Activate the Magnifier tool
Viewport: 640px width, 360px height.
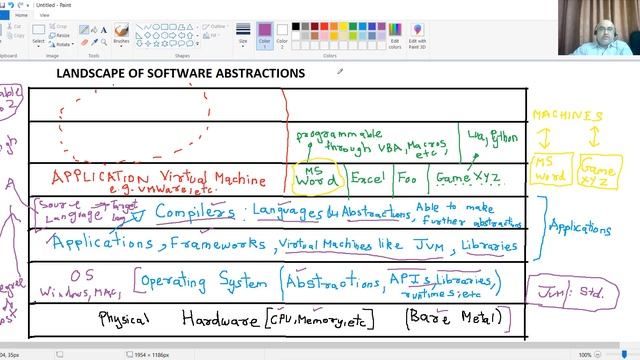(x=104, y=42)
